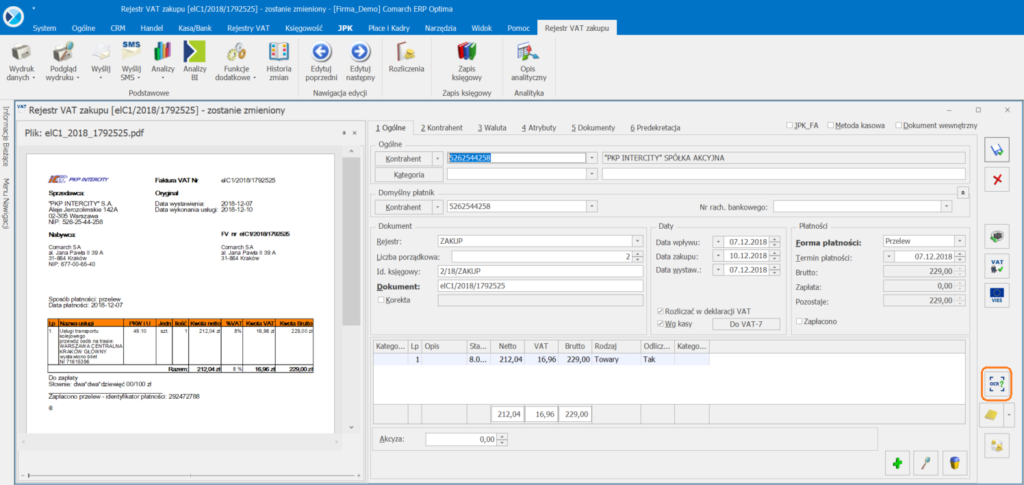Viewport: 1024px width, 485px height.
Task: Open the Rejestry VAT menu
Action: (248, 28)
